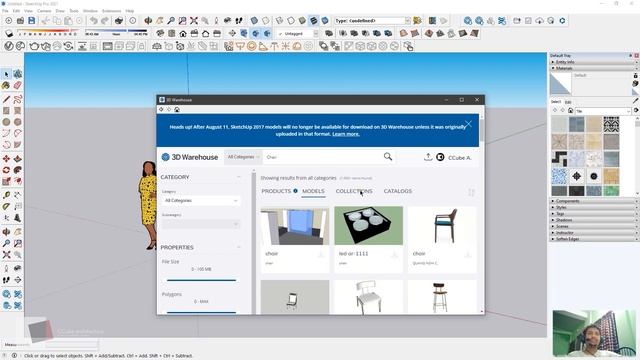Image resolution: width=640 pixels, height=360 pixels.
Task: Expand the Tags tray panel
Action: [x=593, y=213]
